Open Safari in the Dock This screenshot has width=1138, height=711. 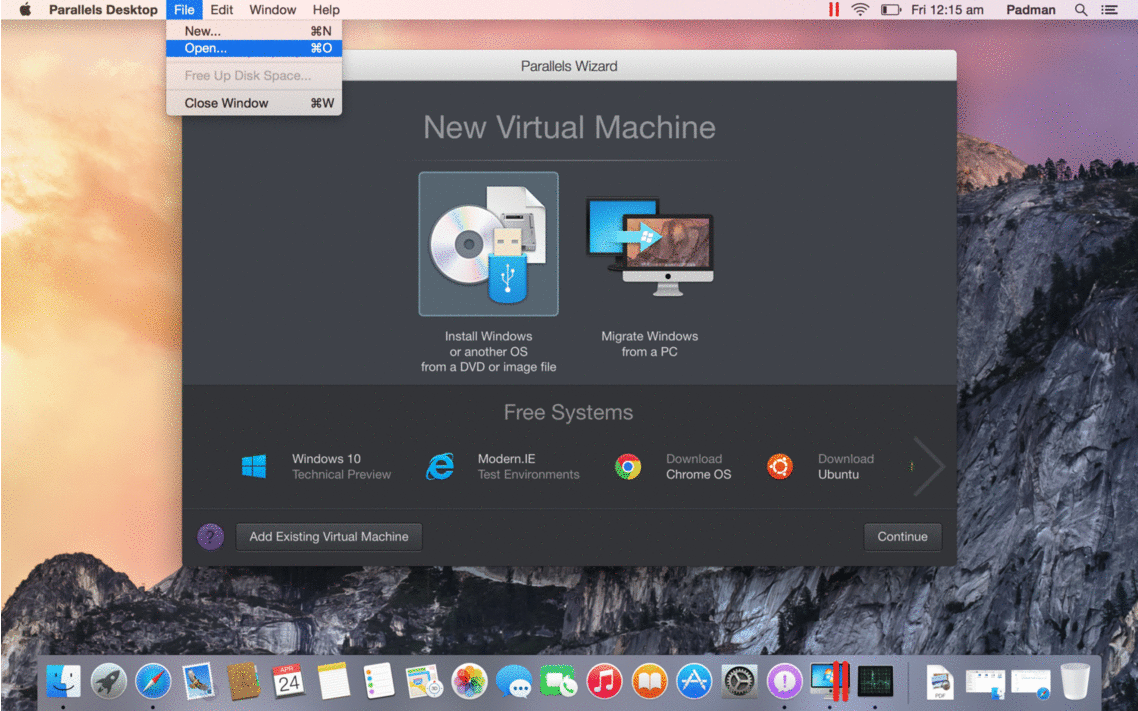click(x=153, y=682)
